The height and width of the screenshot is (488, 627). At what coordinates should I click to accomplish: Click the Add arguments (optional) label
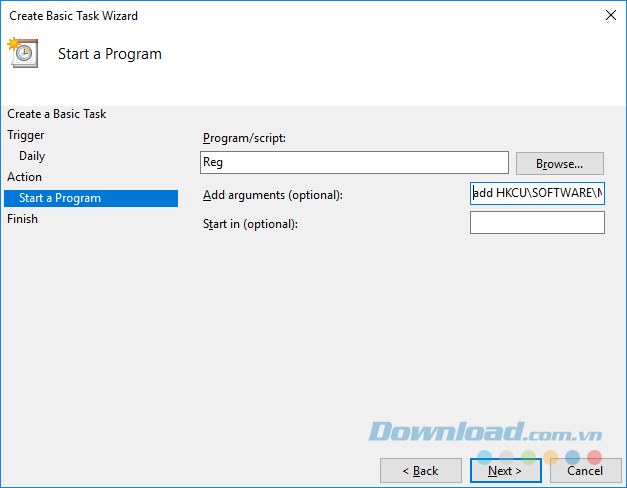(272, 195)
